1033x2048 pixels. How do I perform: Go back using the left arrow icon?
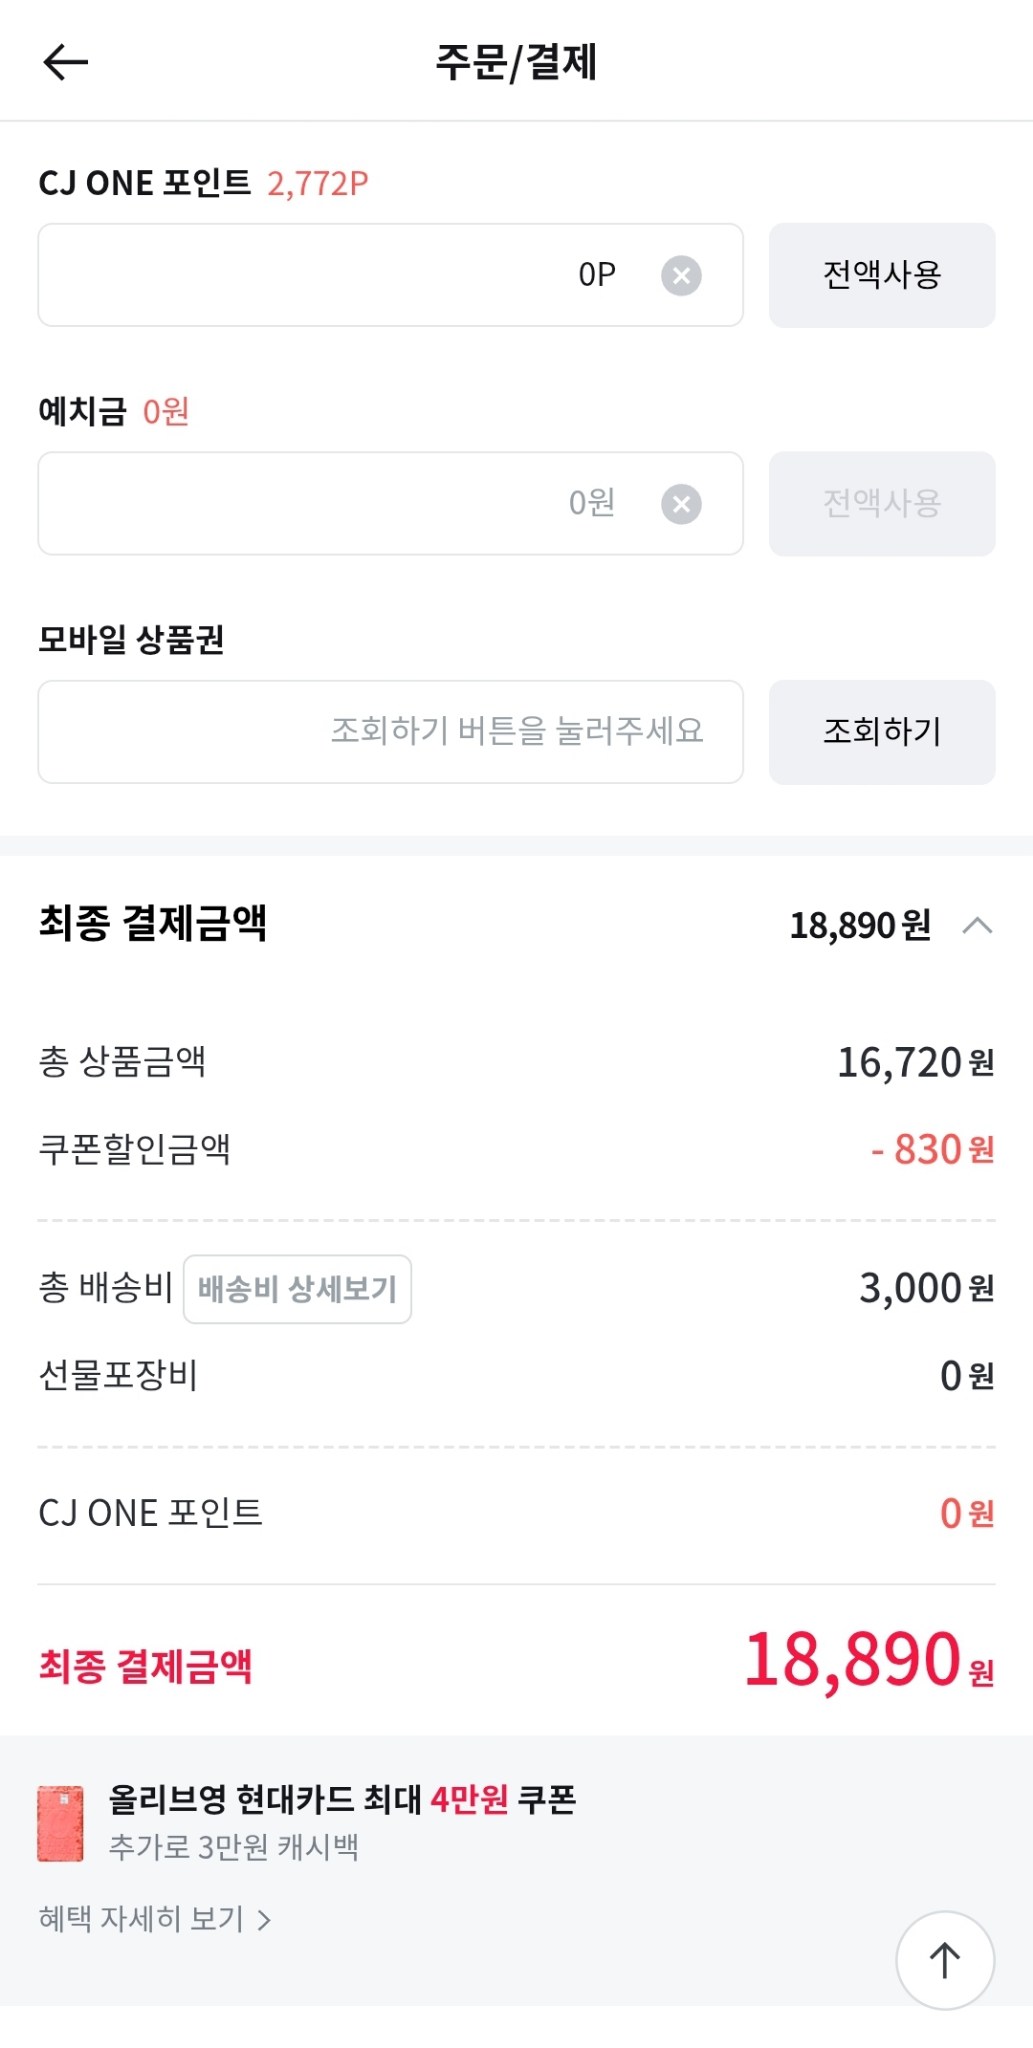(66, 62)
